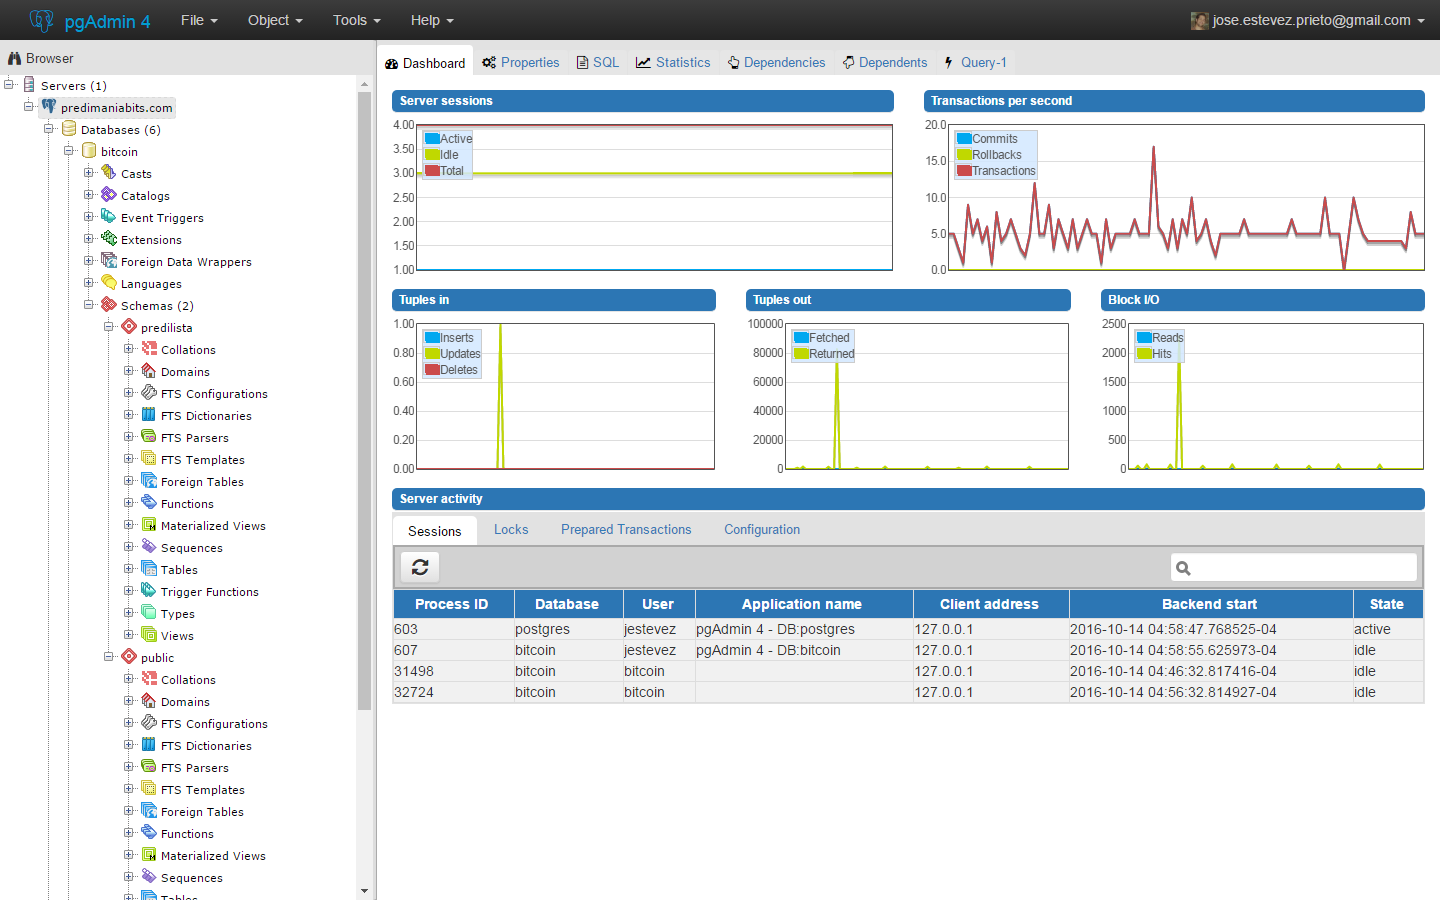
Task: Open the Configuration activity tab
Action: pyautogui.click(x=762, y=530)
